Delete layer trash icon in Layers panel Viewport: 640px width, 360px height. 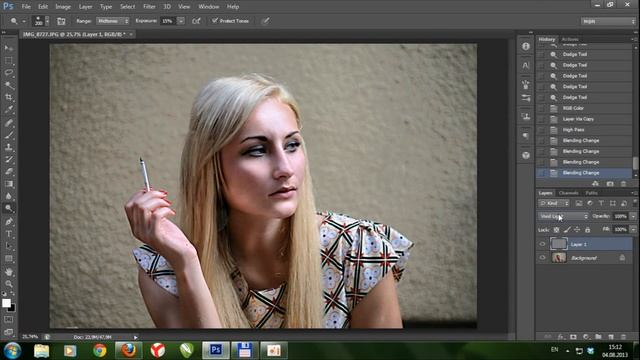(x=623, y=337)
